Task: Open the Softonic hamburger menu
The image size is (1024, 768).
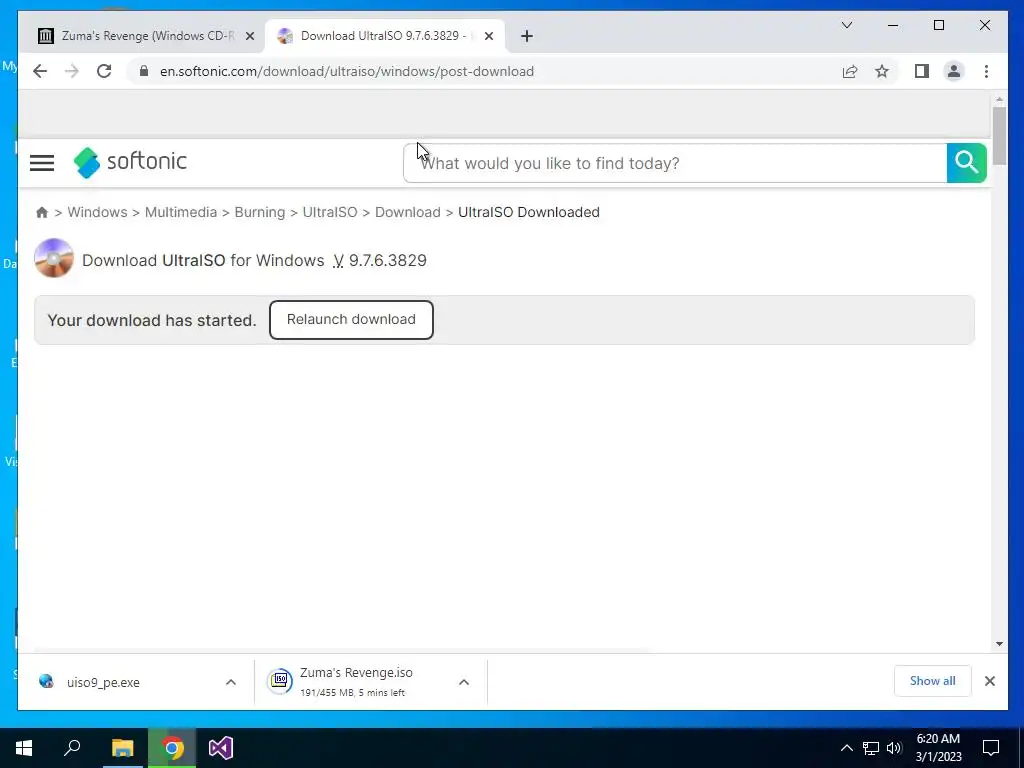Action: coord(42,163)
